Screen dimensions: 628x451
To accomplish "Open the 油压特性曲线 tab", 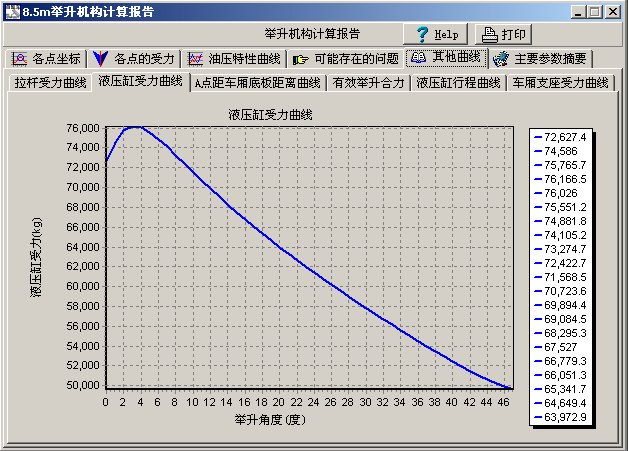I will (234, 59).
